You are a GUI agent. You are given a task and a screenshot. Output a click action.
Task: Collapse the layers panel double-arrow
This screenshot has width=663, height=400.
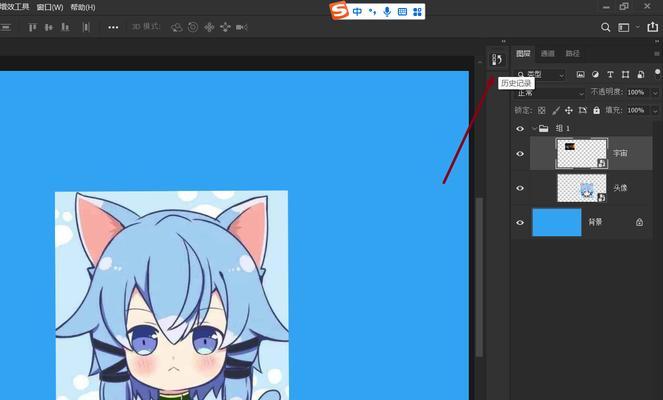(x=657, y=41)
